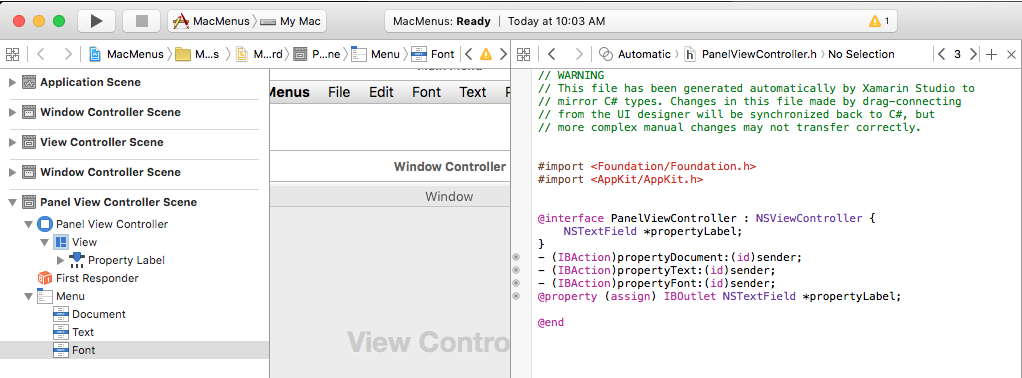Open the No Selection symbol menu
This screenshot has height=378, width=1022.
pos(861,54)
